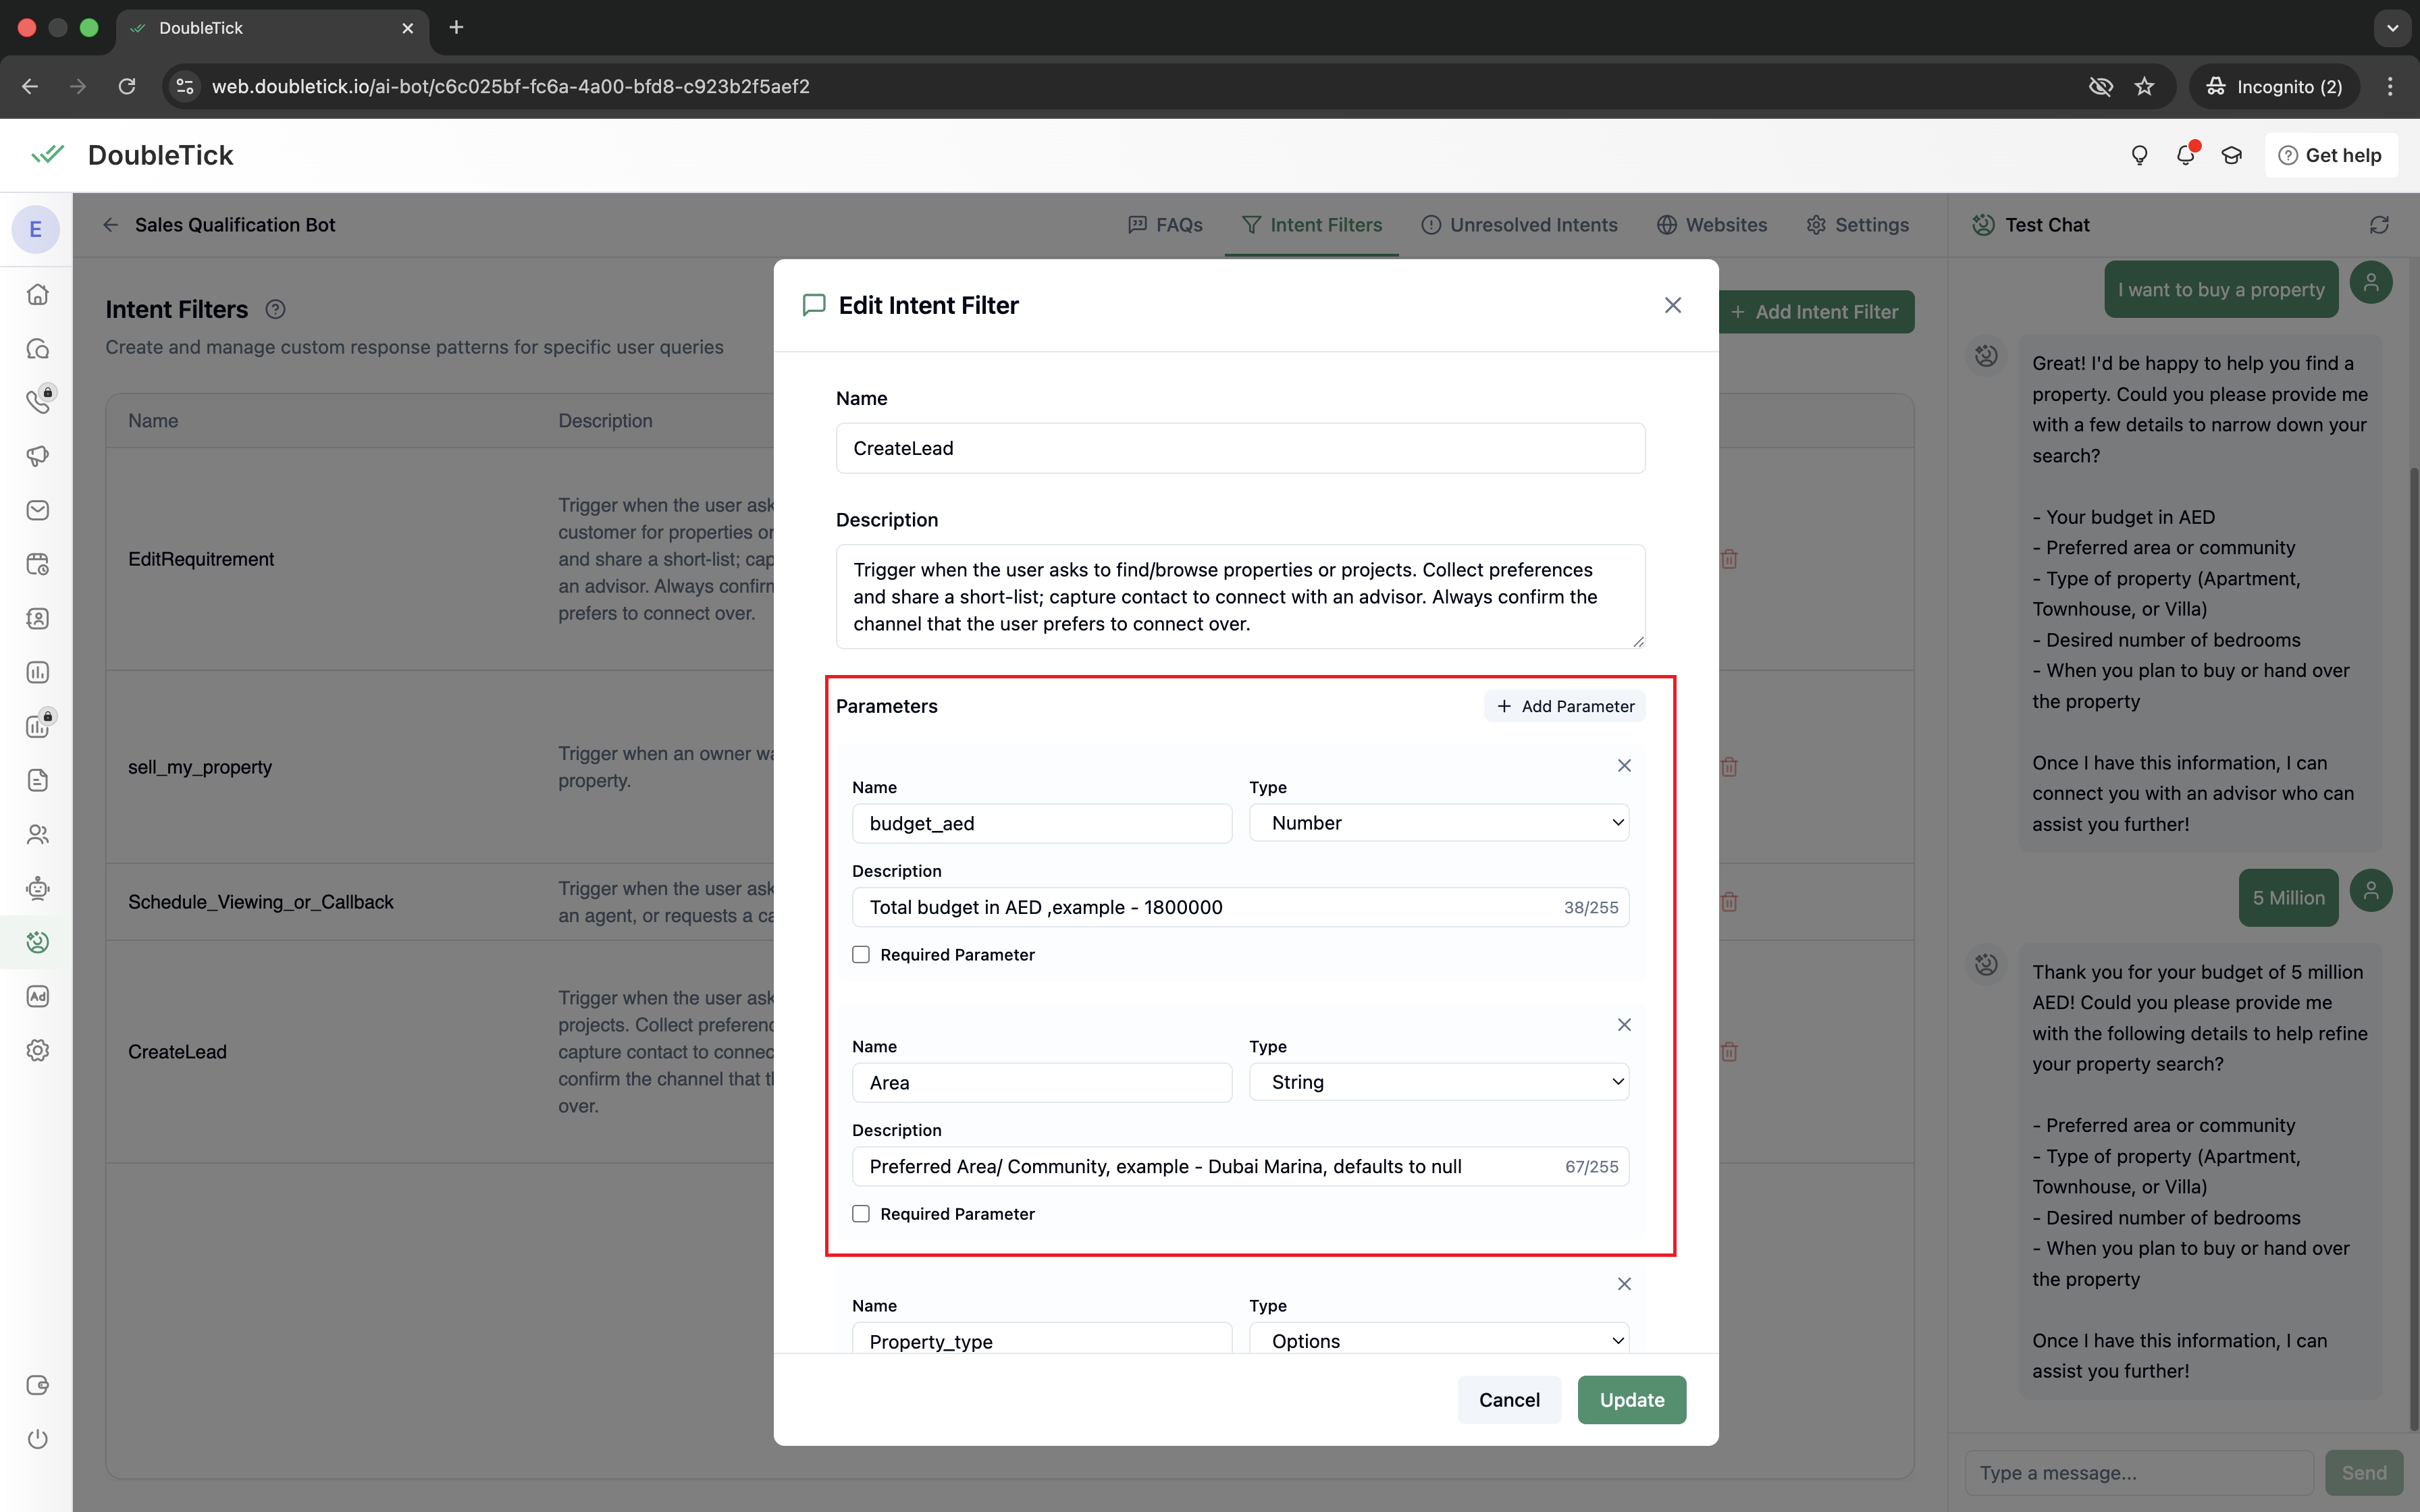This screenshot has width=2420, height=1512.
Task: Open the robot bot sidebar icon
Action: [x=38, y=888]
